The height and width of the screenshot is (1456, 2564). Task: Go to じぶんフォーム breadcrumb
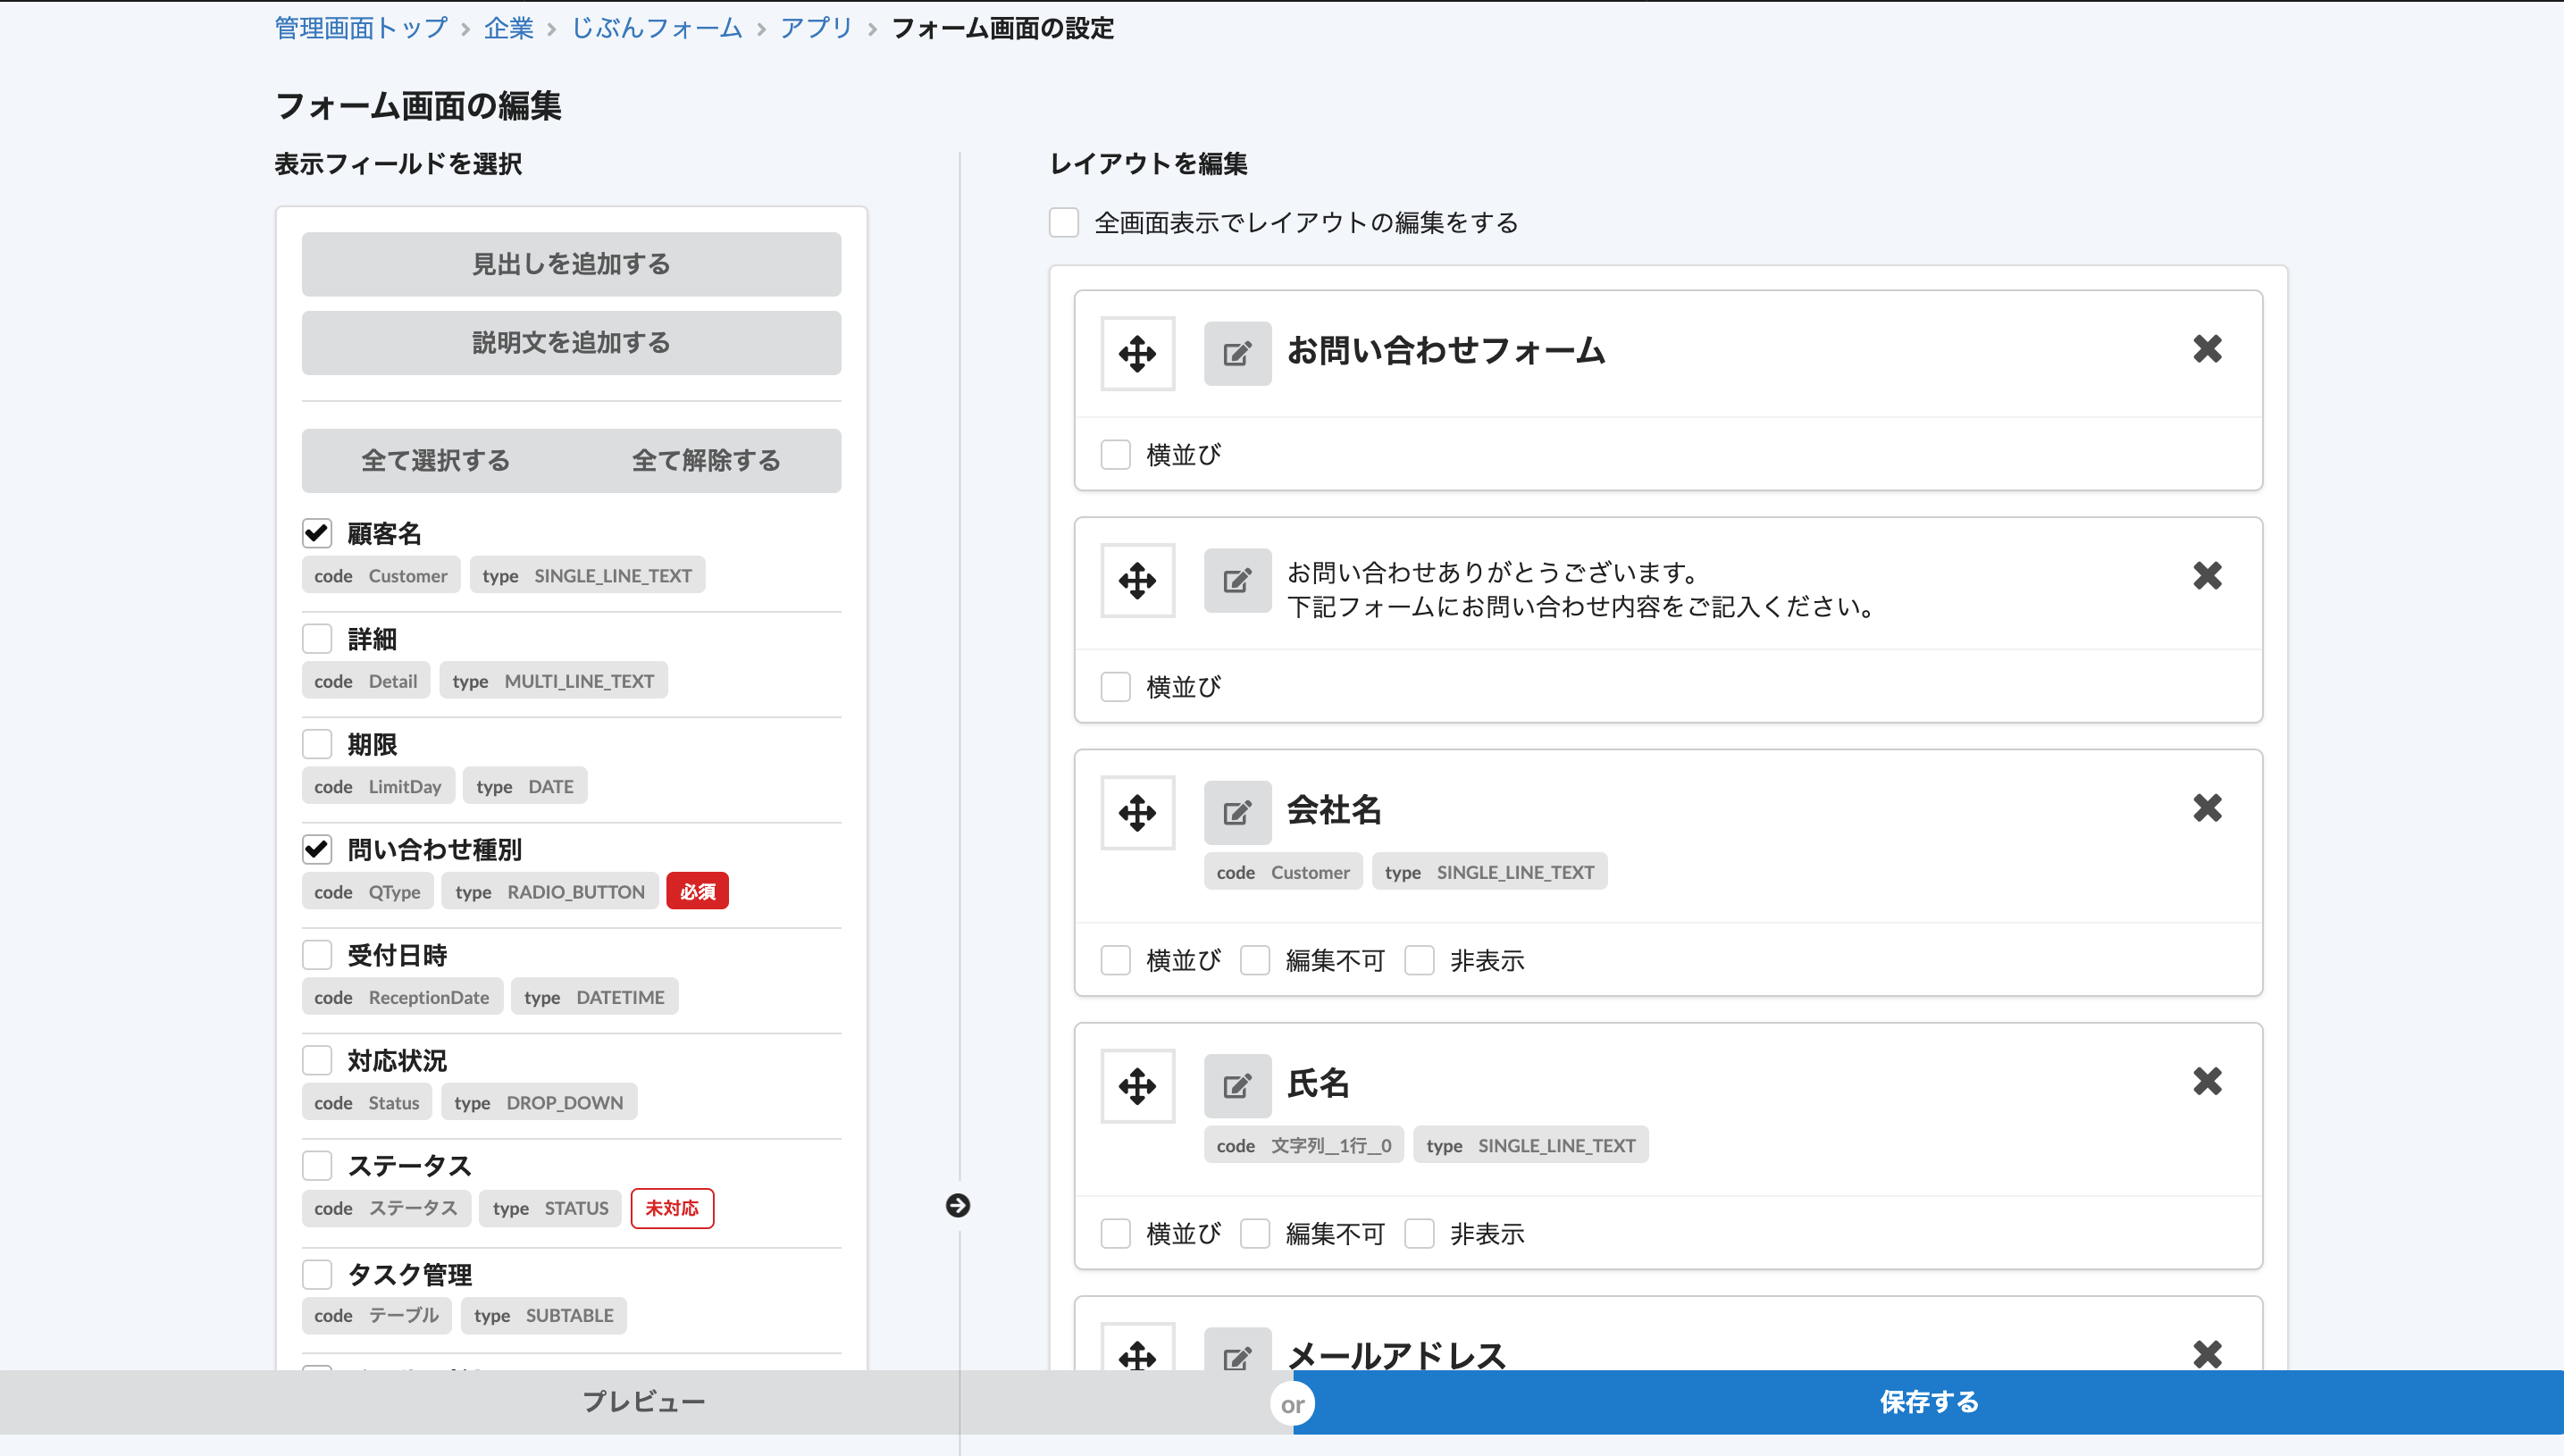tap(656, 28)
